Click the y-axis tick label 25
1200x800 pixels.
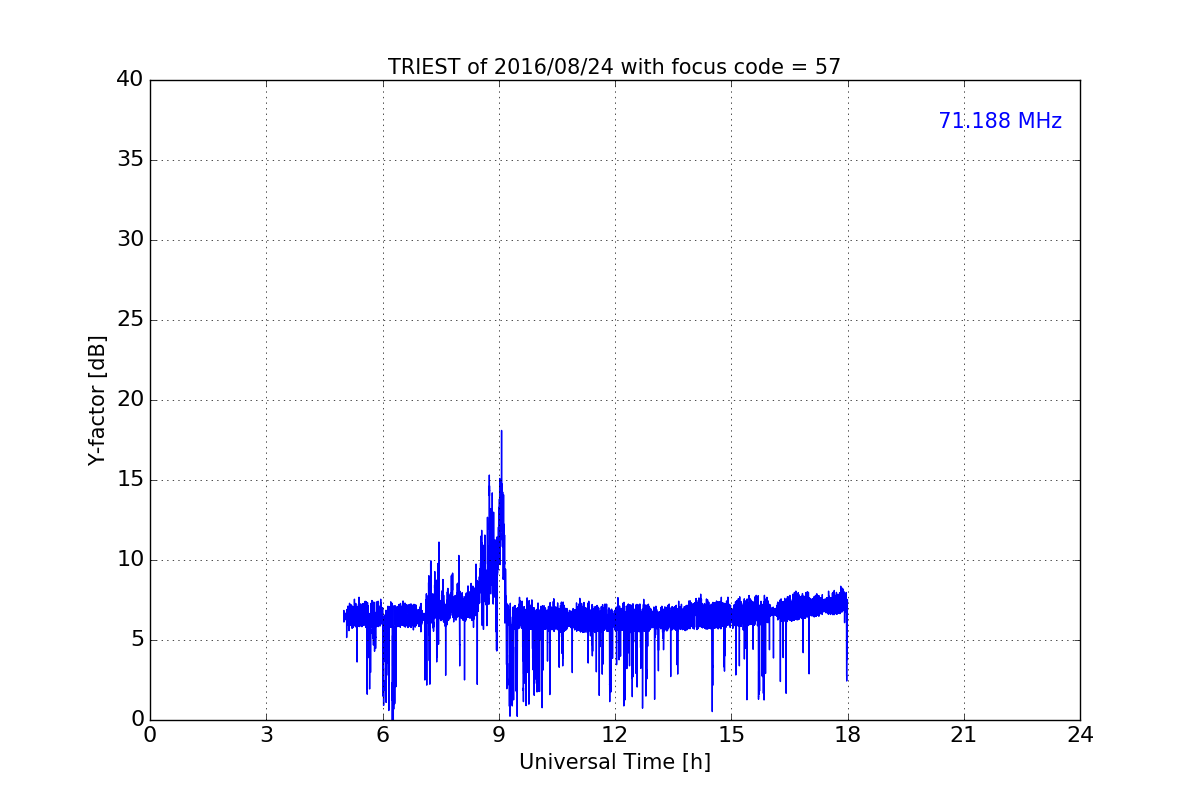tap(130, 320)
